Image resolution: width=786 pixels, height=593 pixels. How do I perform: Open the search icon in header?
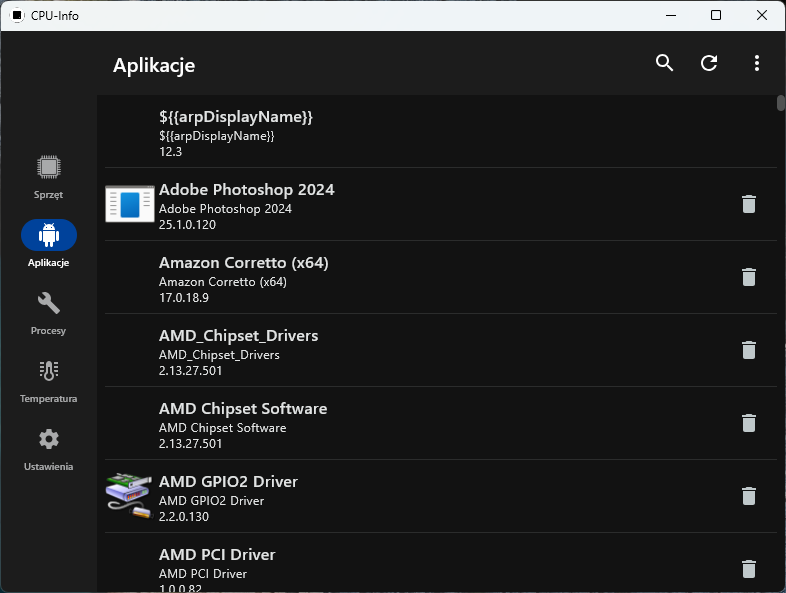(x=664, y=63)
